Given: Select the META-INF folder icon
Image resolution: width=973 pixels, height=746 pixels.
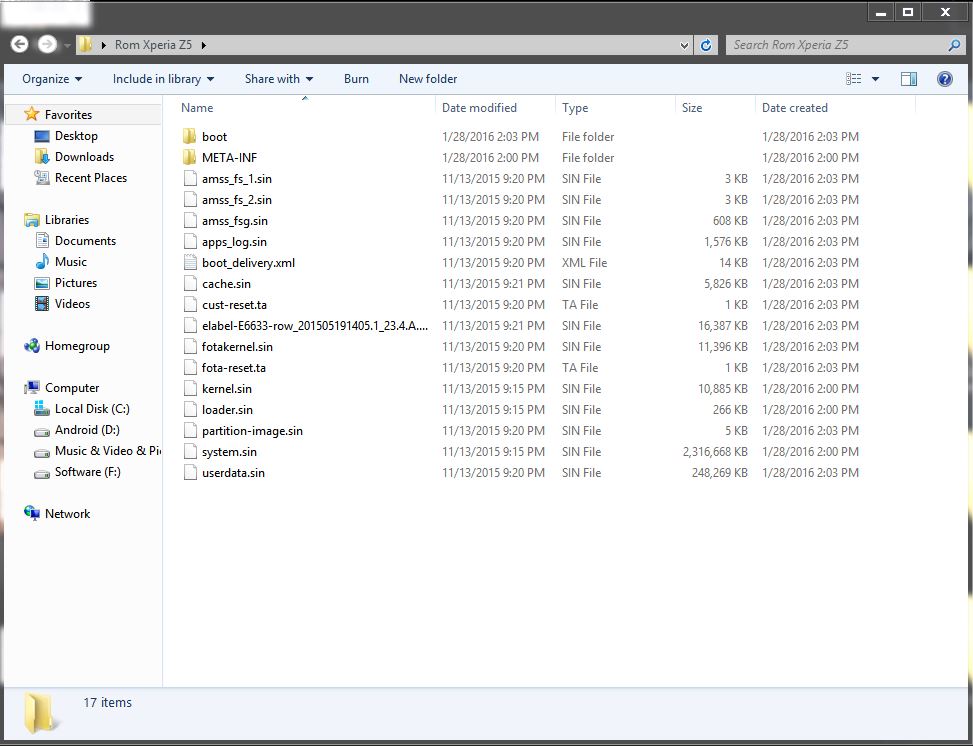Looking at the screenshot, I should coord(190,158).
